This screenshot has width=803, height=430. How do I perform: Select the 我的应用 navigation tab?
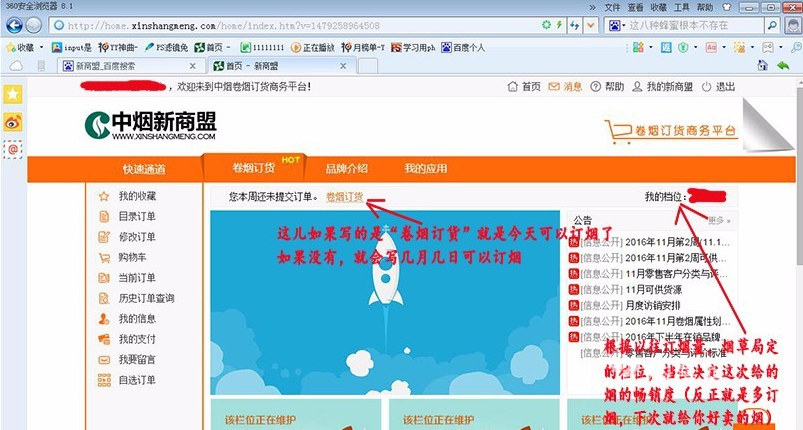426,168
